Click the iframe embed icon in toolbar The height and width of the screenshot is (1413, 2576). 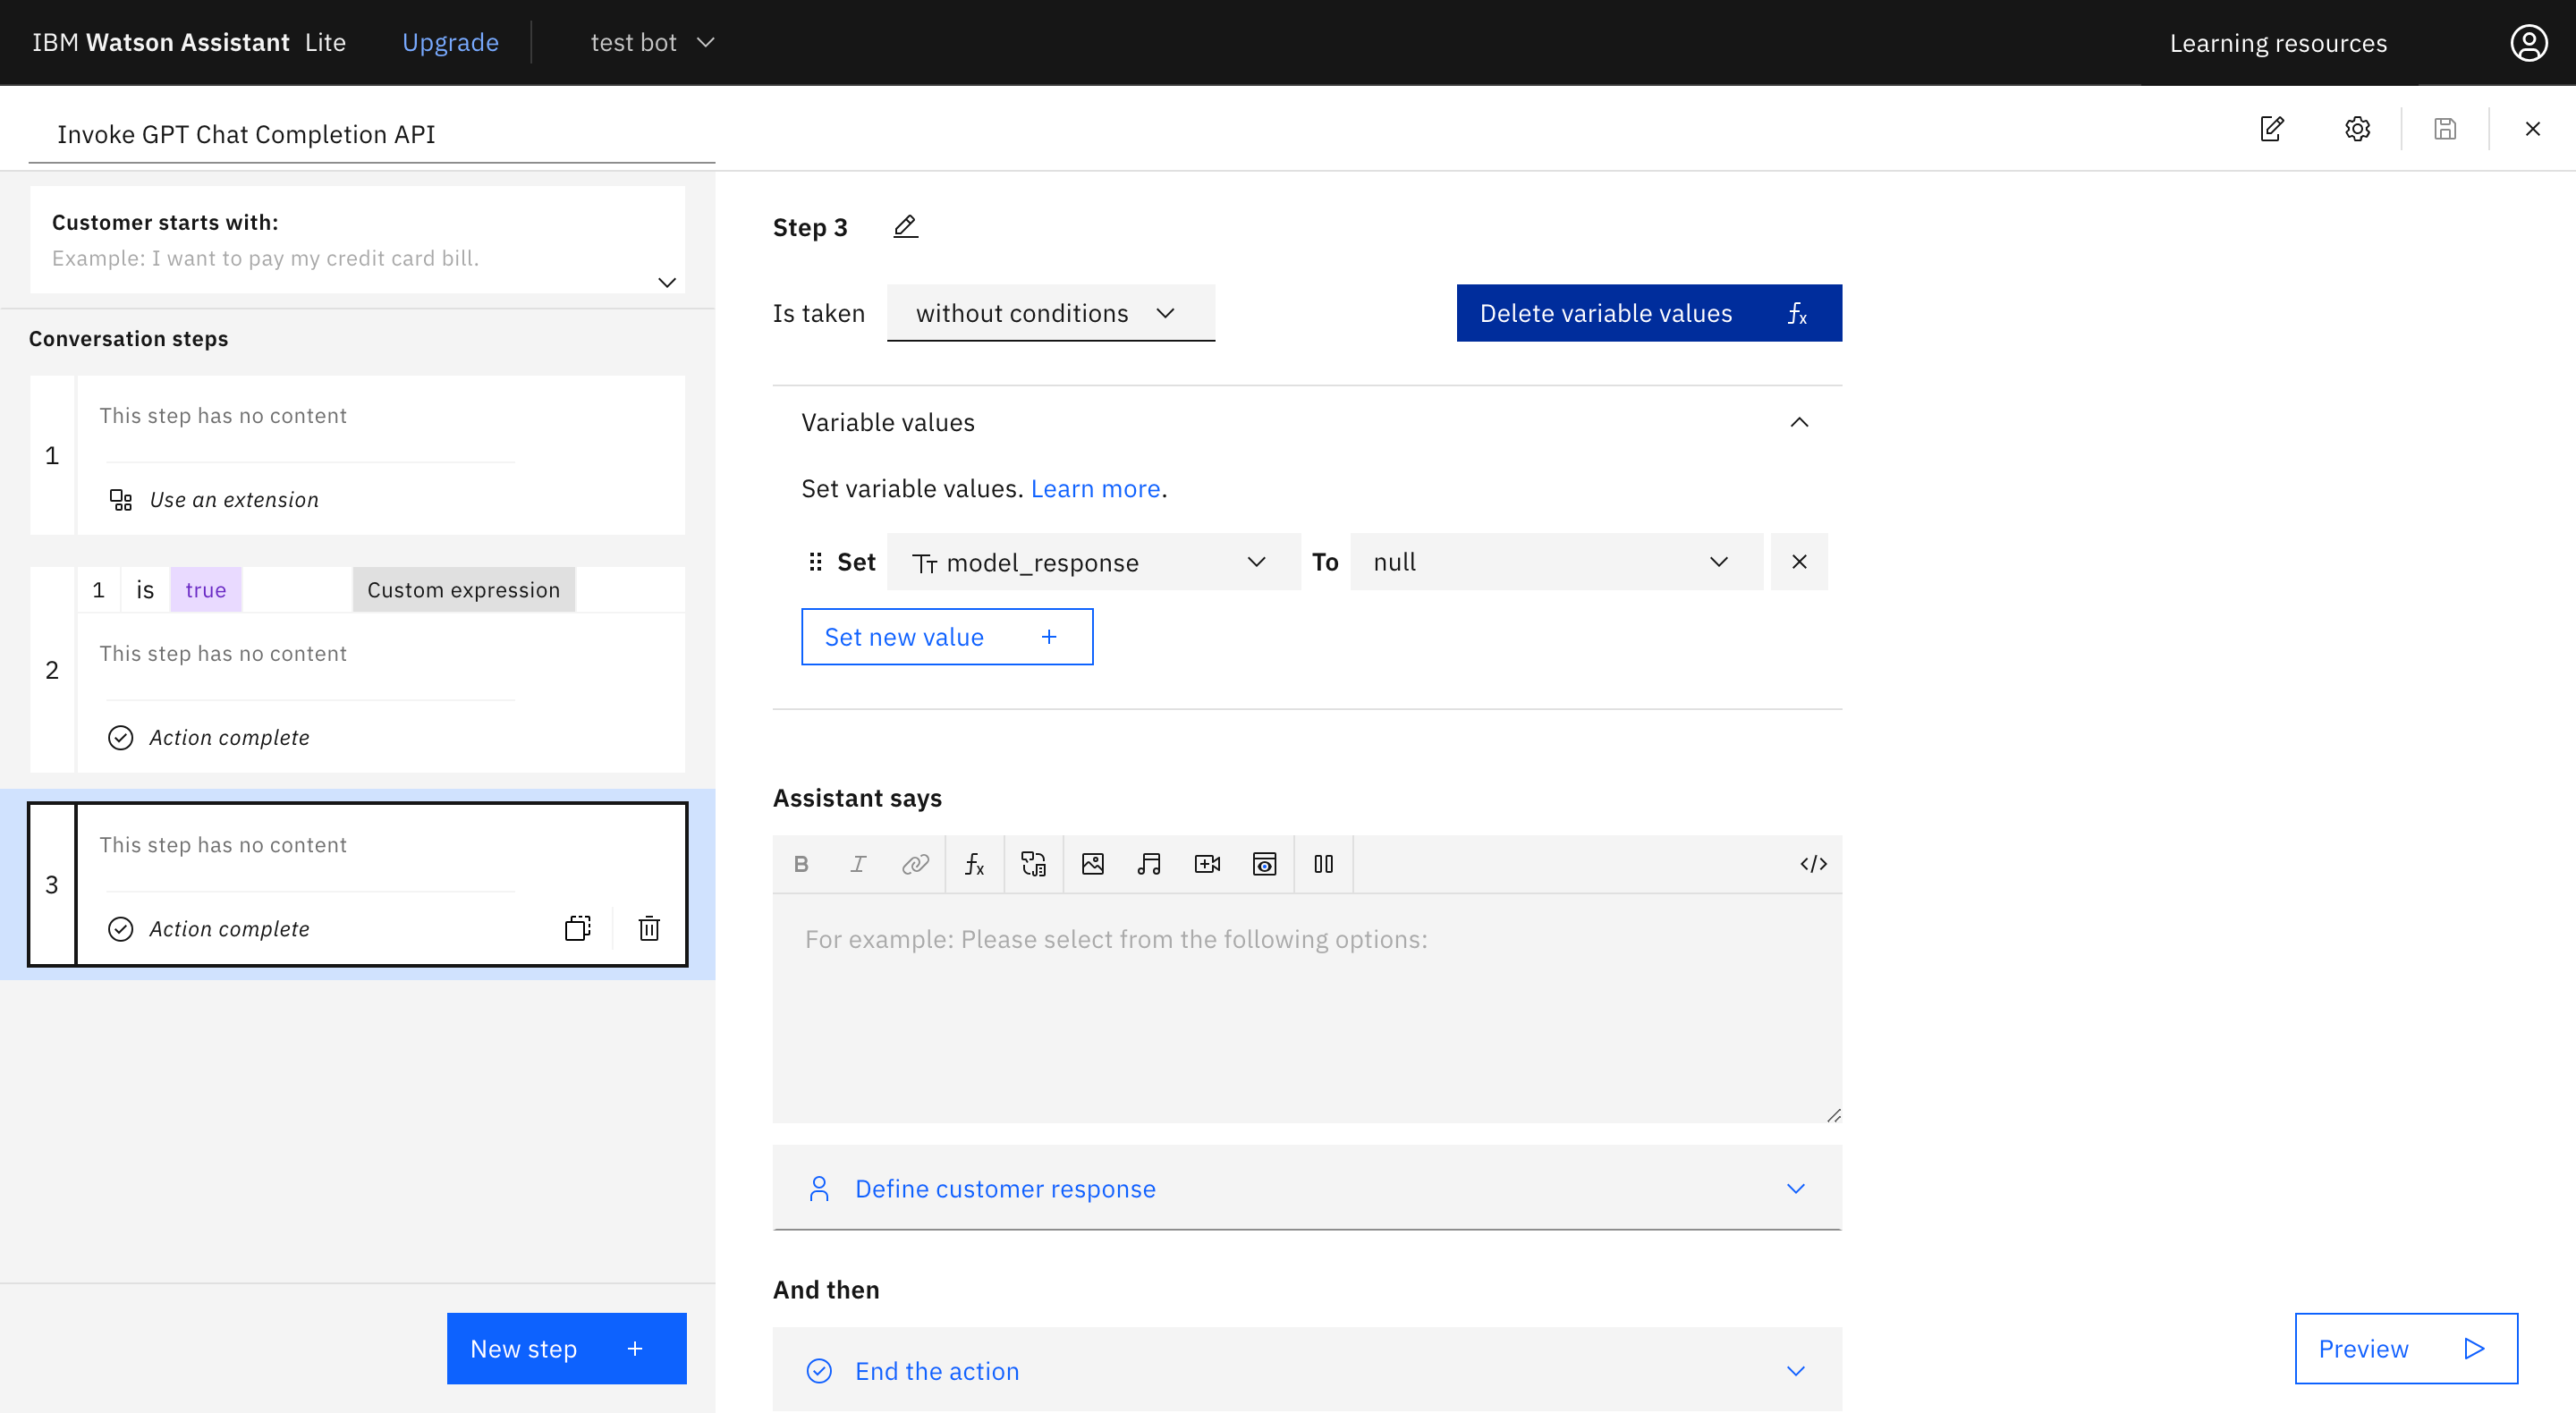click(1264, 864)
